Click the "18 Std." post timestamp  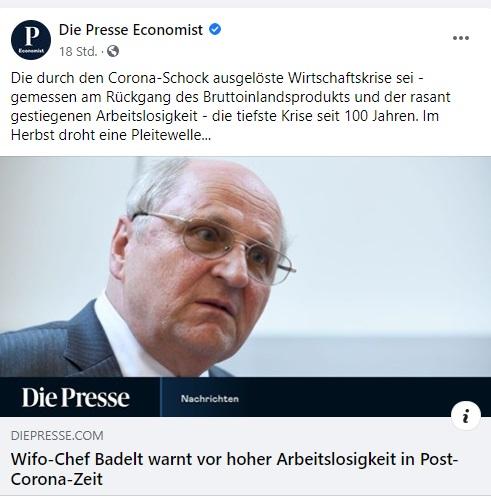[x=78, y=52]
